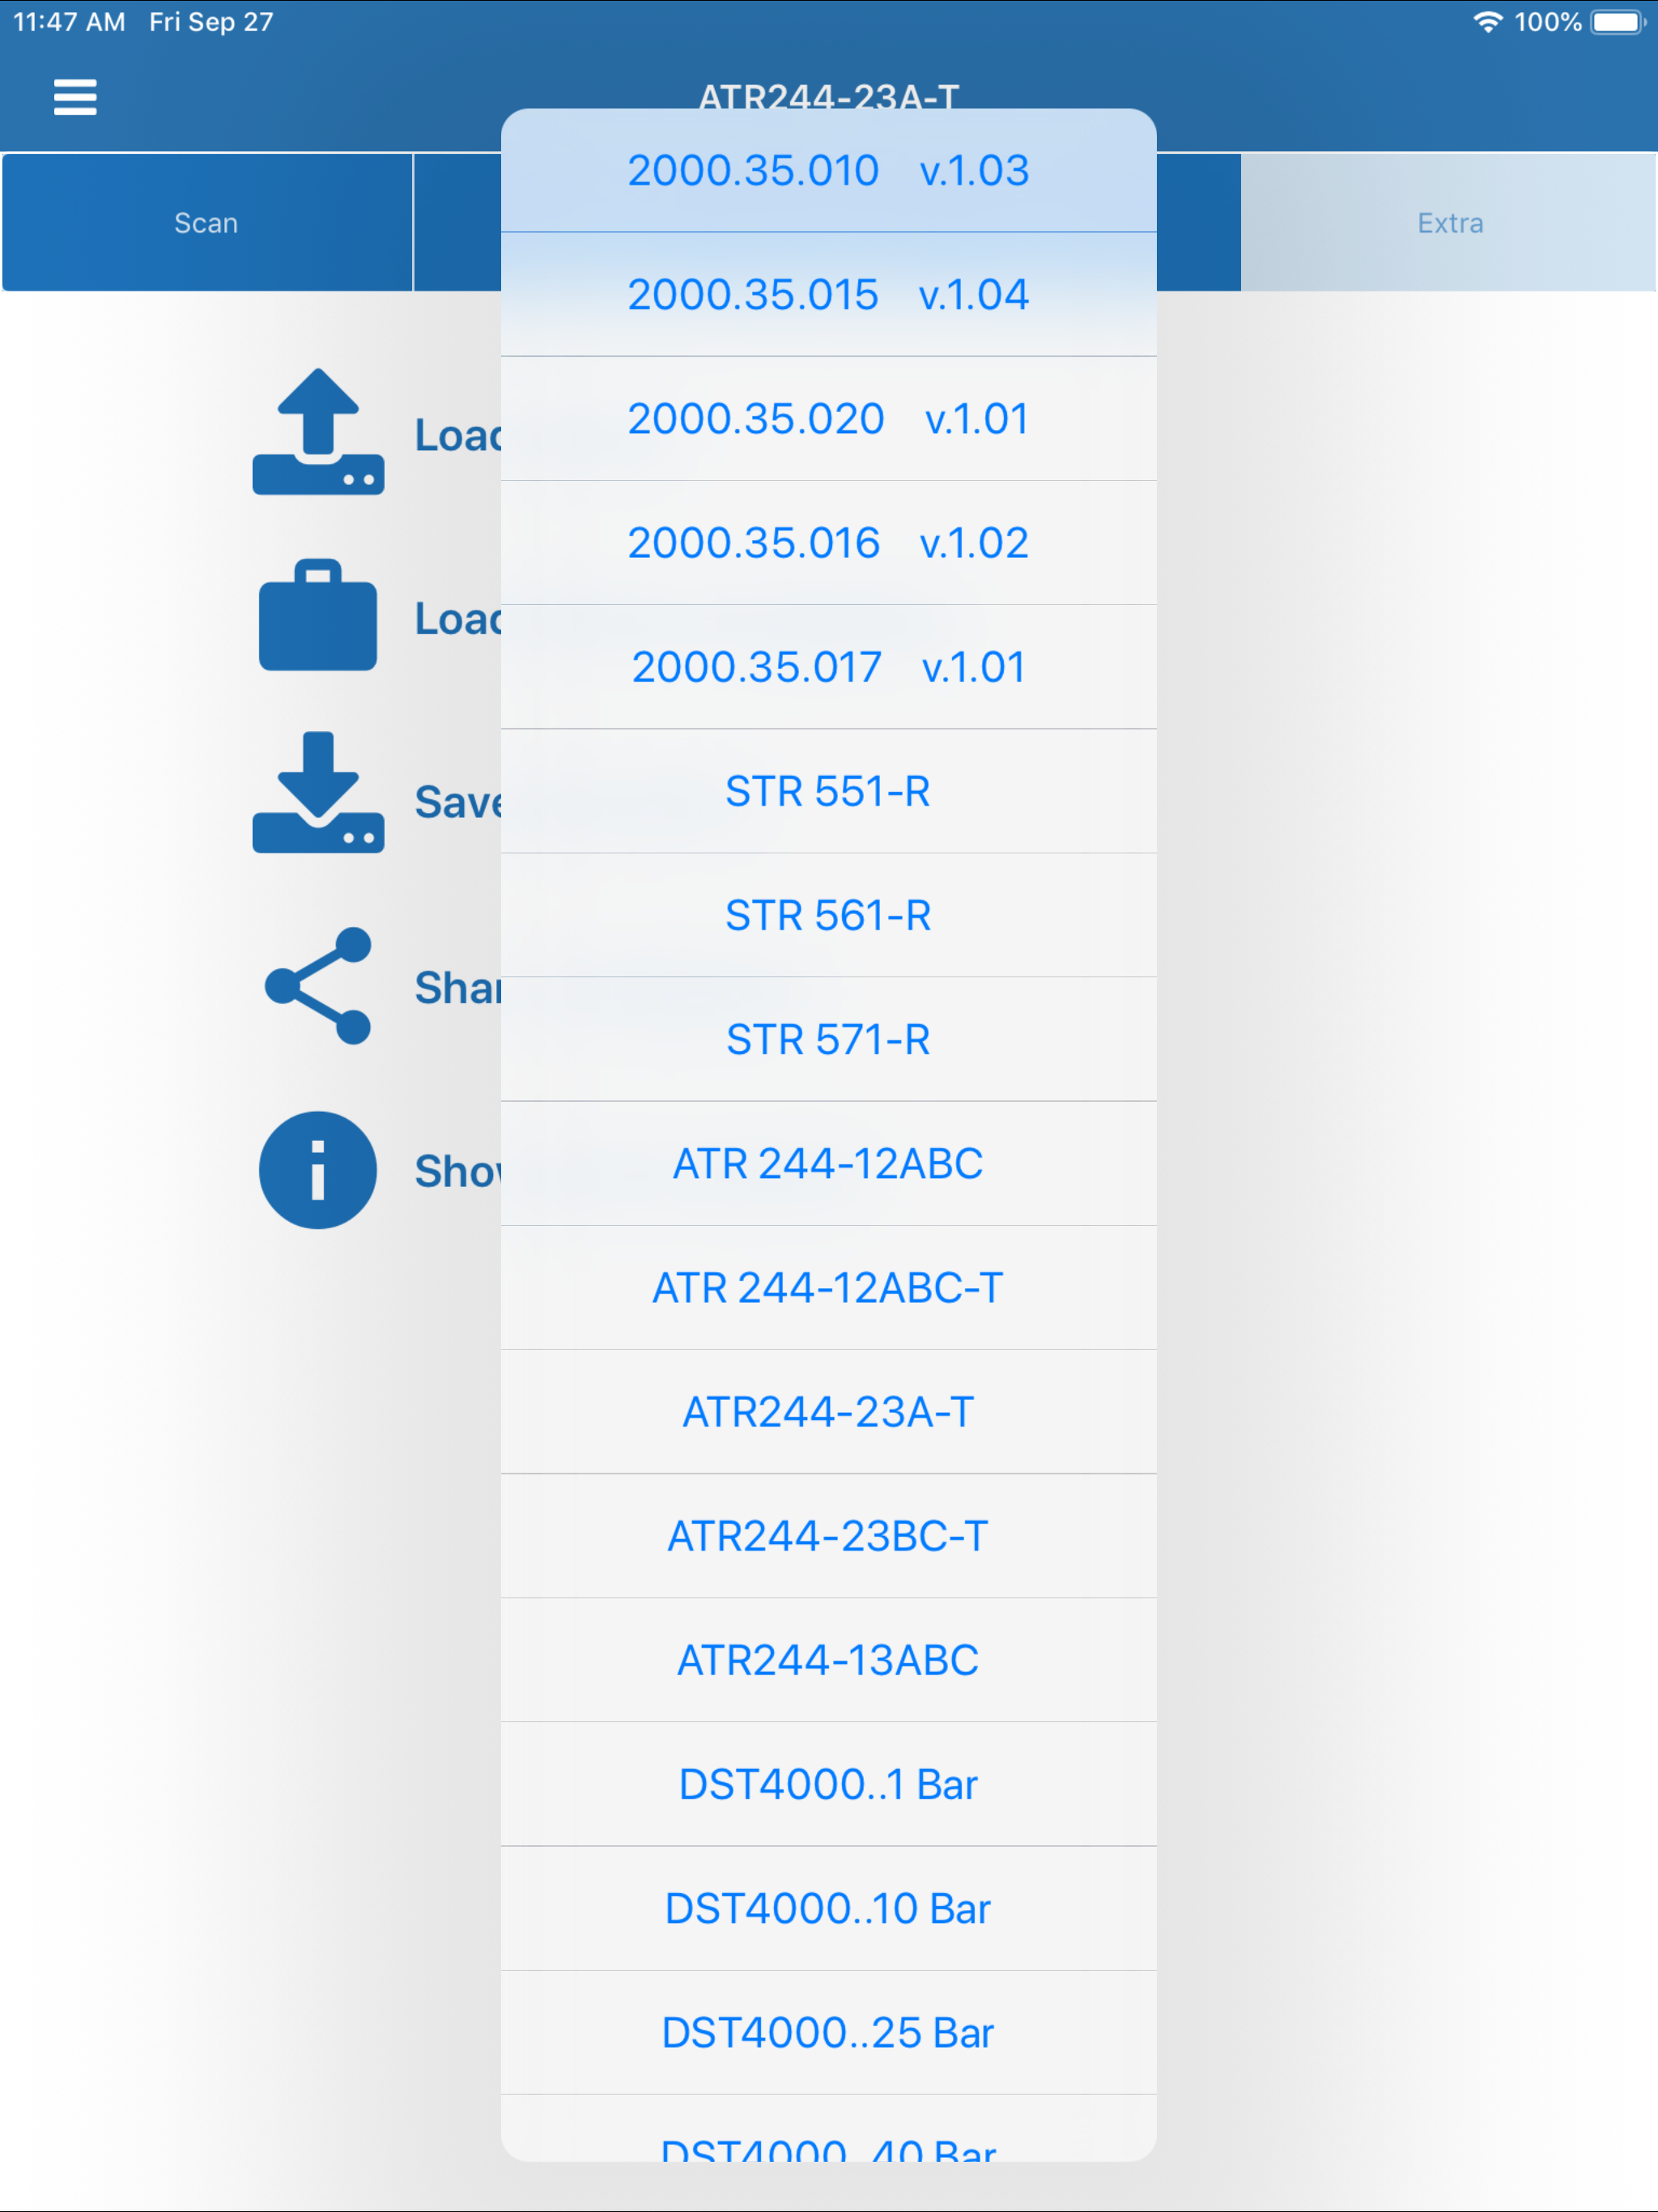The image size is (1658, 2212).
Task: Select 2000.35.010 v.1.03 from list
Action: (x=828, y=171)
